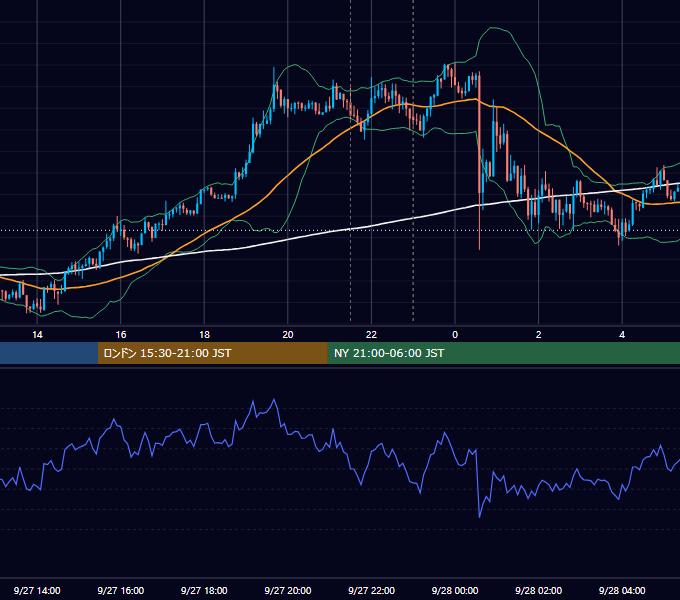Click the 4 hour label on price chart axis

tap(622, 335)
